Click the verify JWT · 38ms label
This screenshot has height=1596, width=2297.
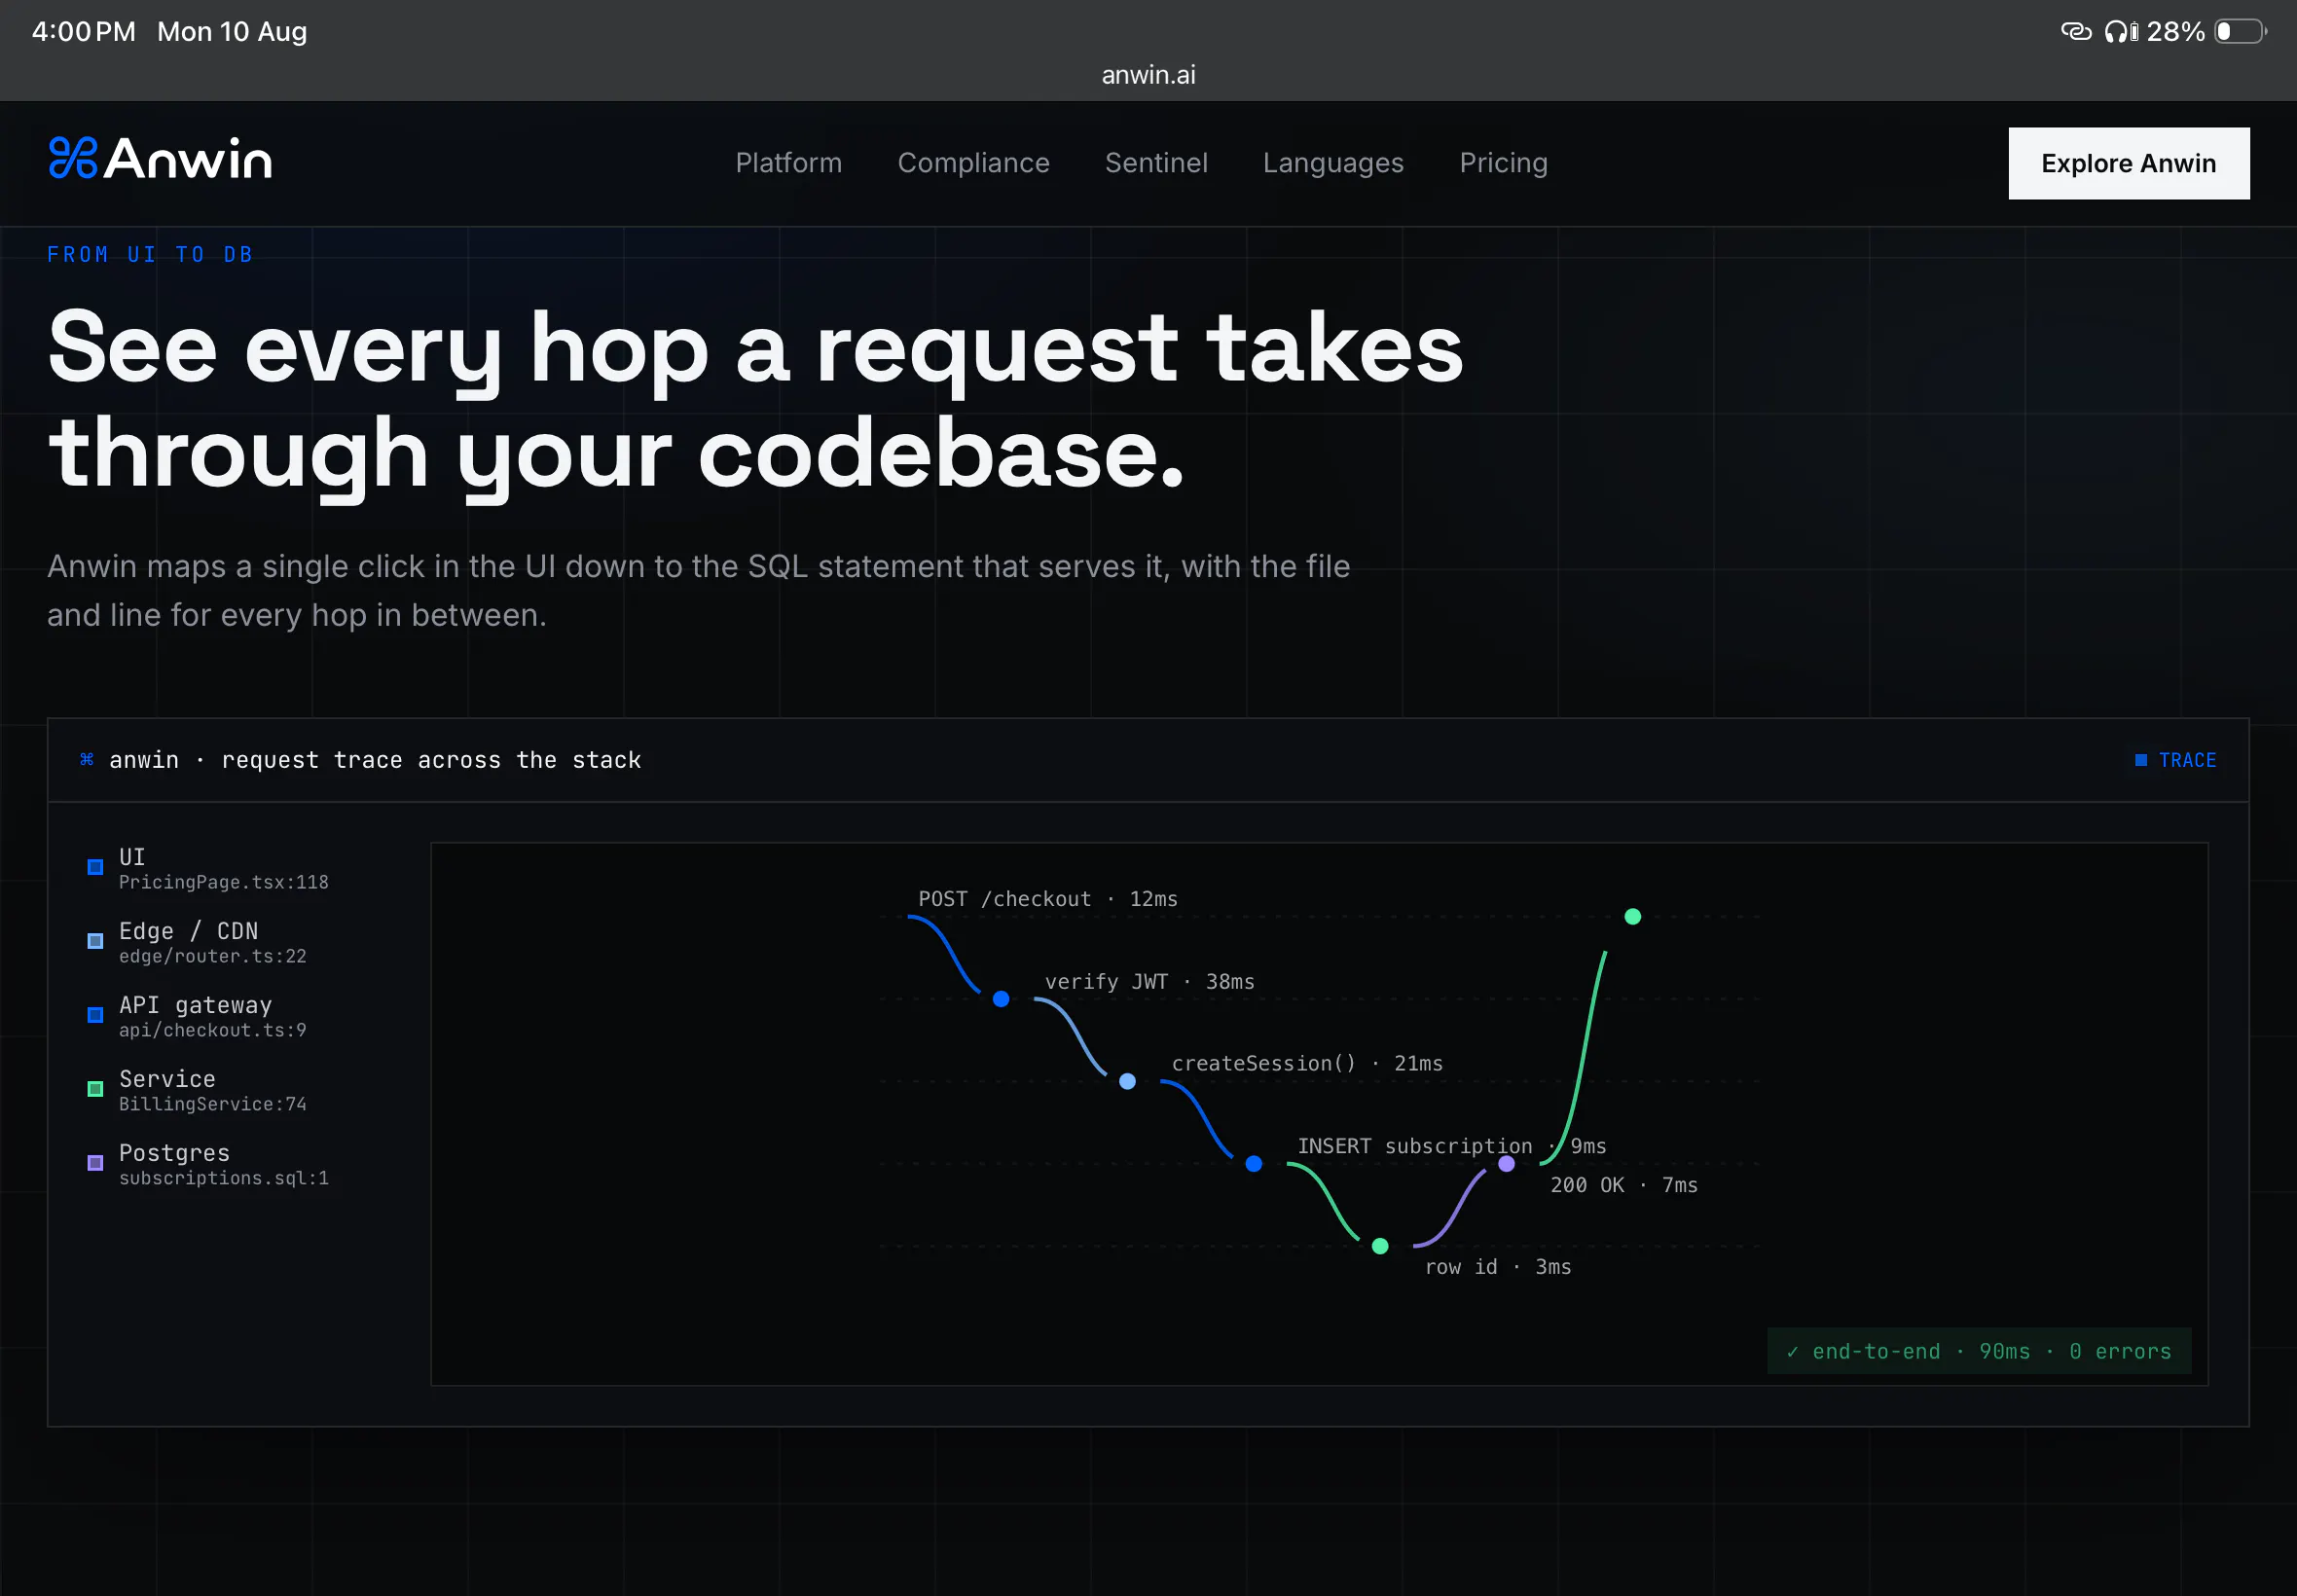point(1149,982)
